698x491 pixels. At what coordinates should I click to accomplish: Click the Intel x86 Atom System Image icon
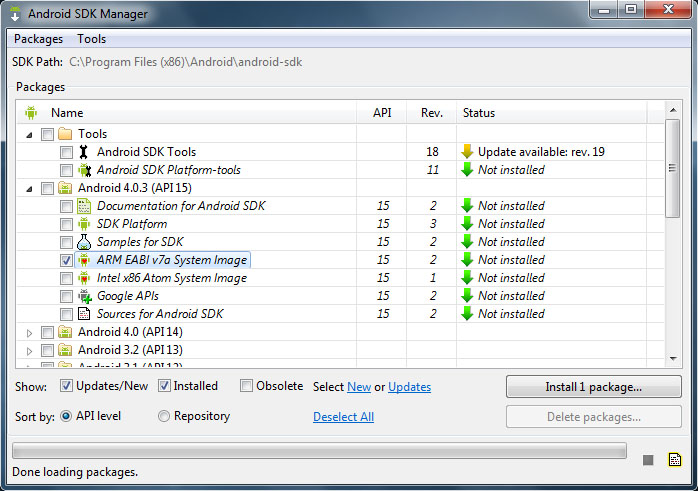pos(84,278)
